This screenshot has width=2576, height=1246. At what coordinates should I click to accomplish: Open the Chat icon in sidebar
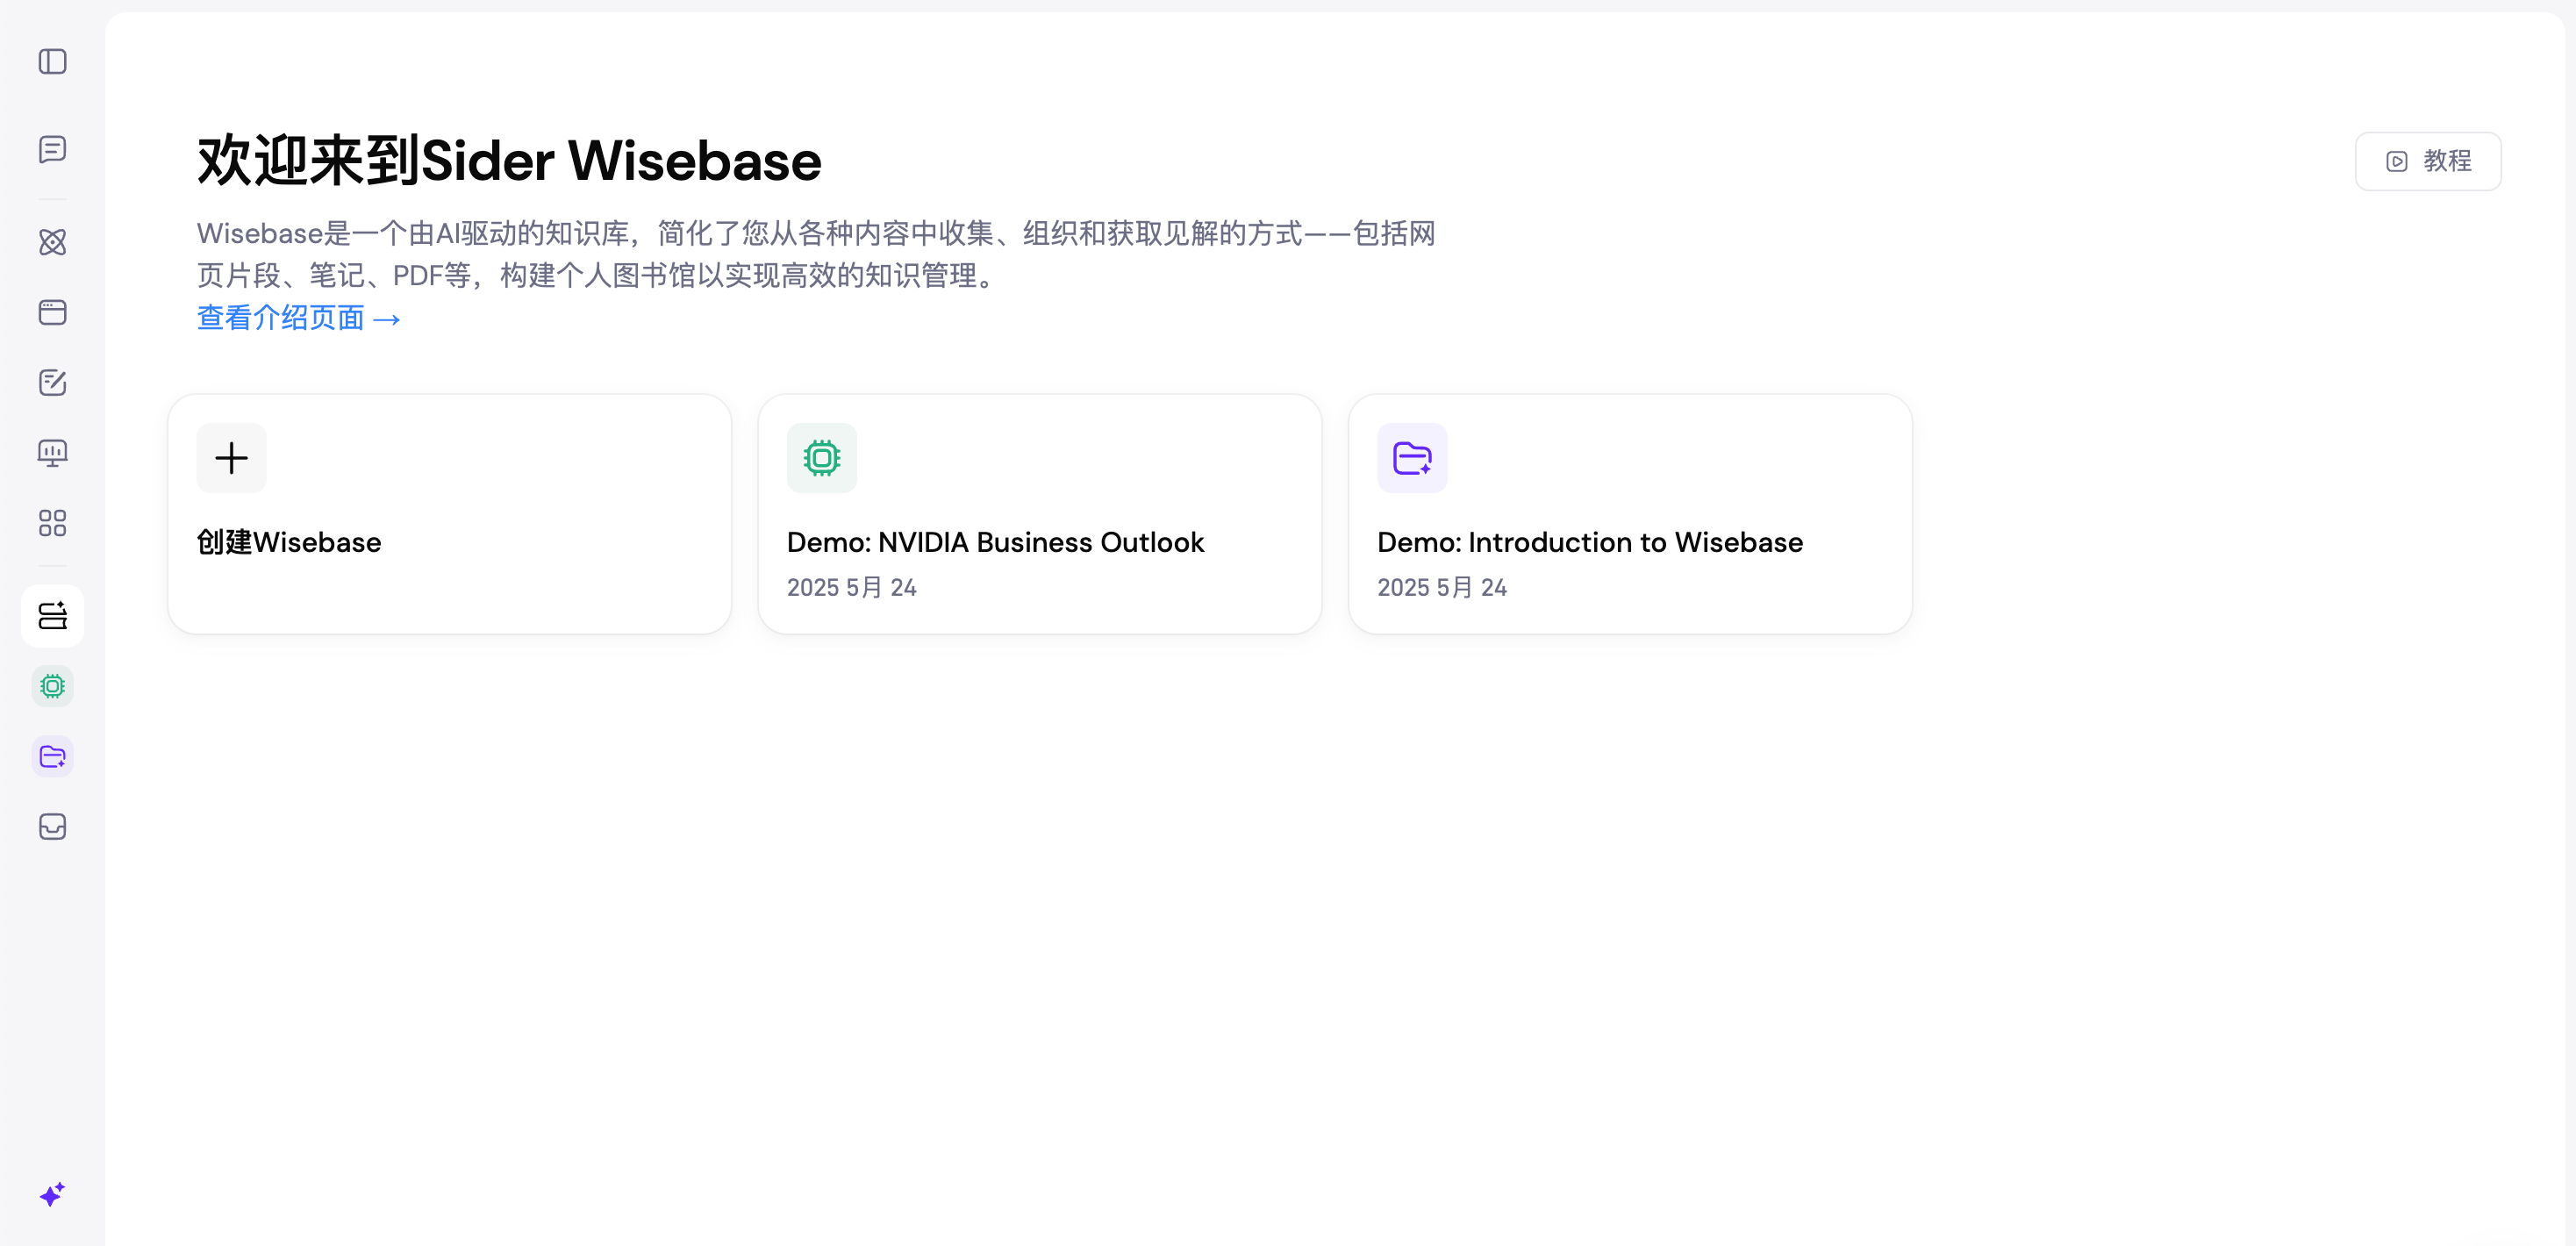(x=52, y=149)
